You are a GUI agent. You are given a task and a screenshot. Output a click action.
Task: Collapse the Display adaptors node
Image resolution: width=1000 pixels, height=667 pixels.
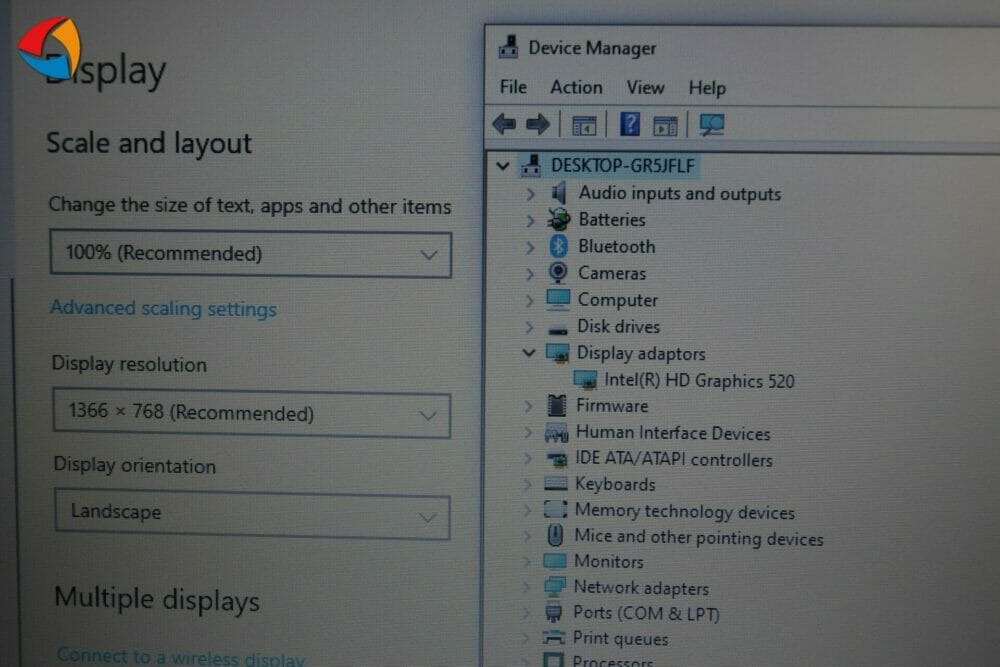(x=529, y=353)
